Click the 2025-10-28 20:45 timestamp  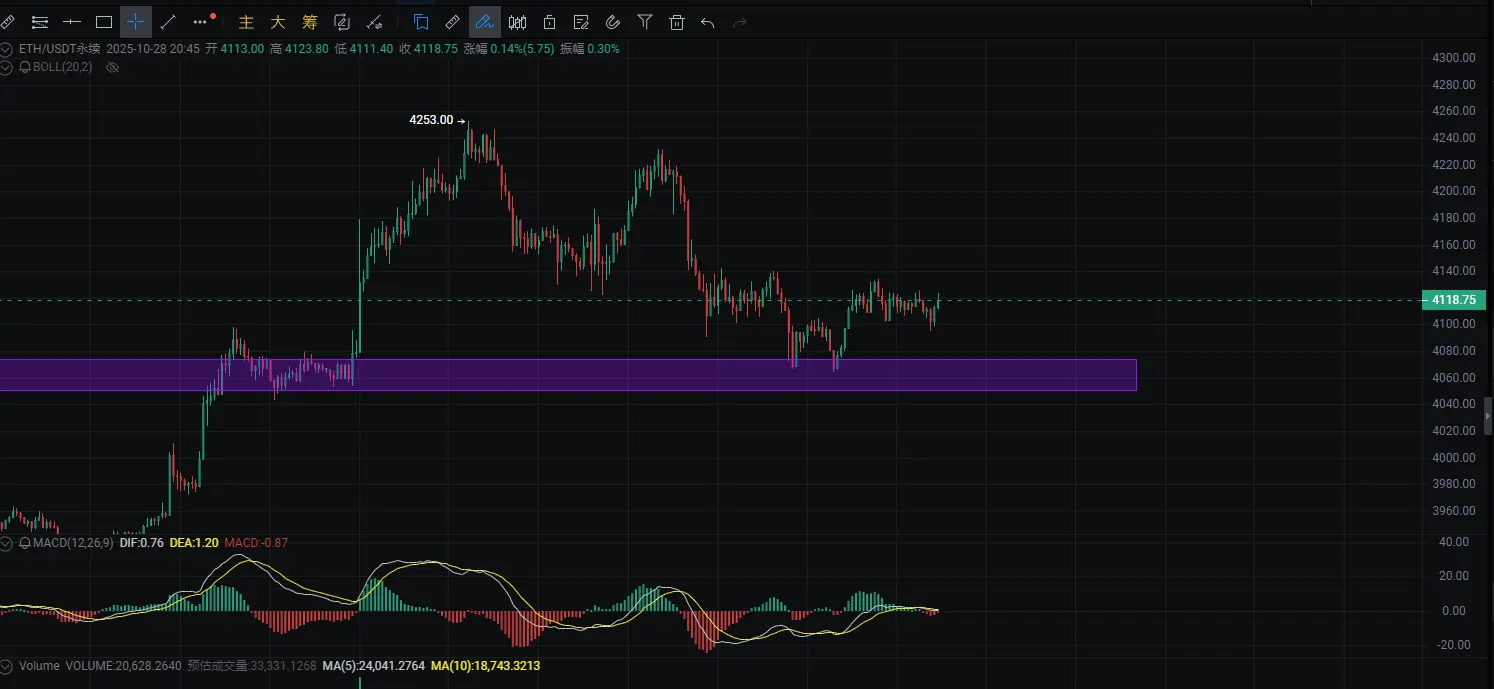pyautogui.click(x=152, y=49)
